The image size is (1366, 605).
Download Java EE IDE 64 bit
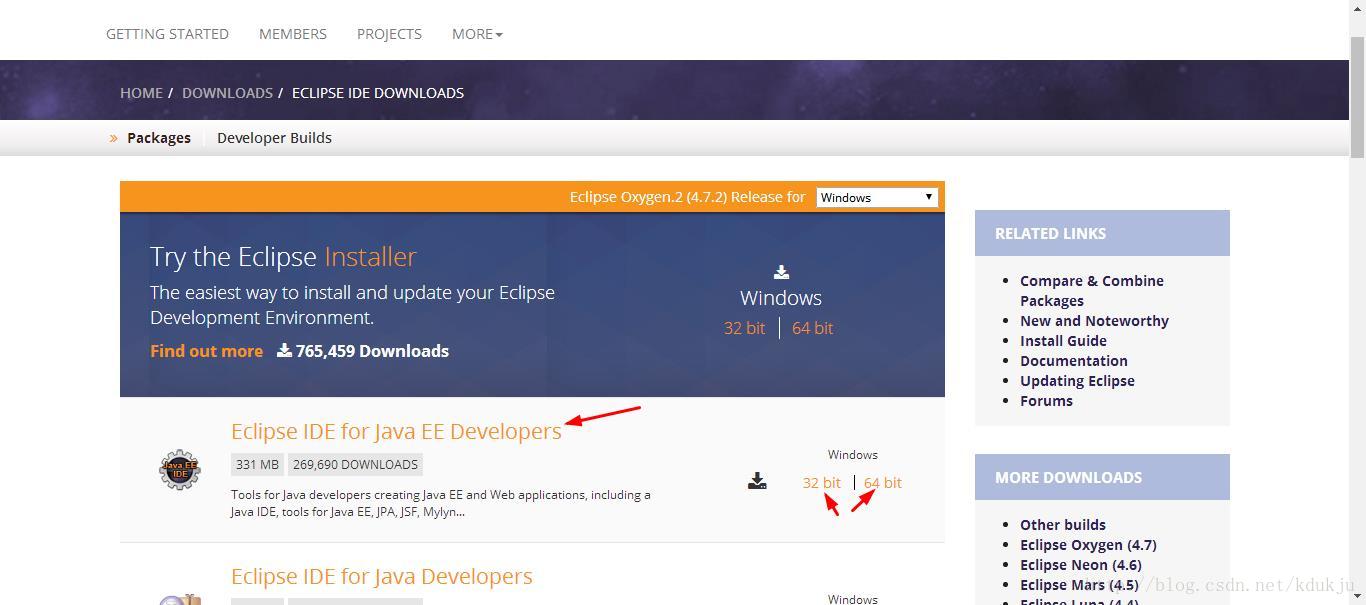[x=882, y=482]
